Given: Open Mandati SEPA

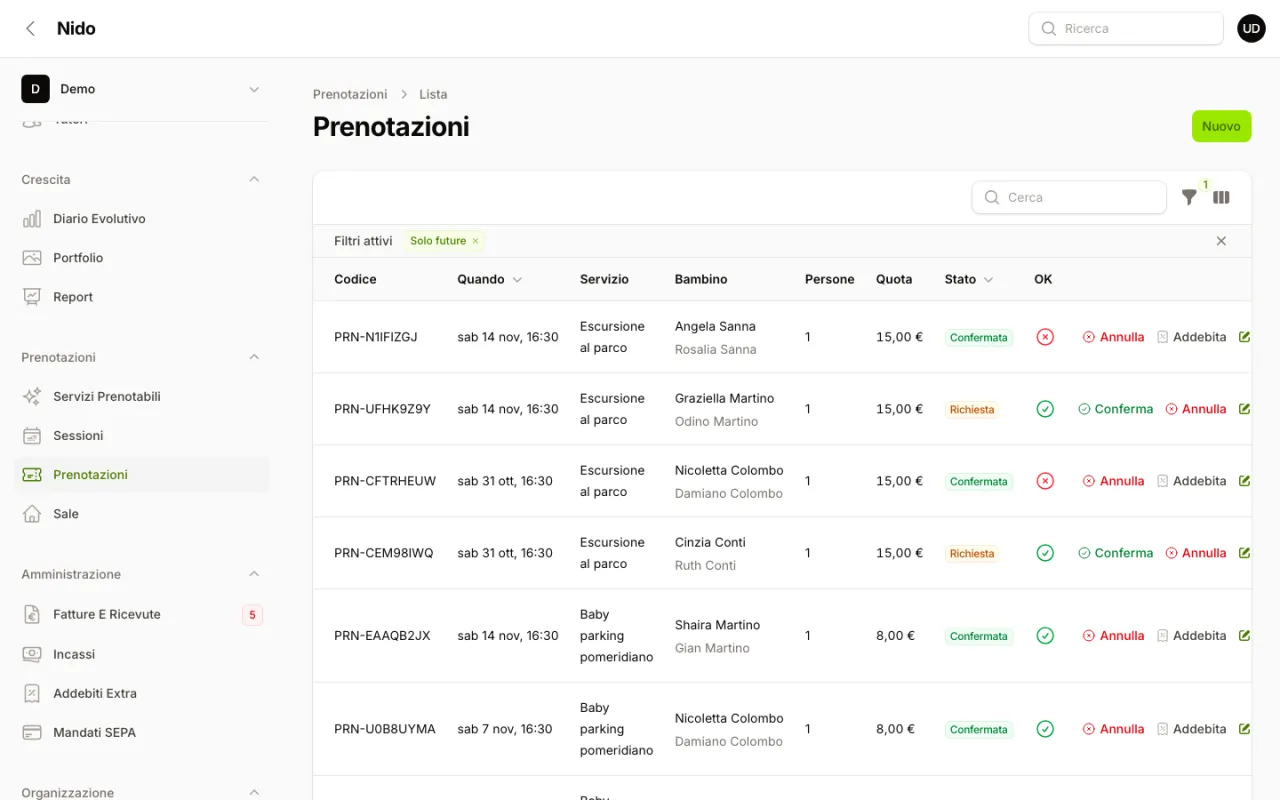Looking at the screenshot, I should 141,732.
